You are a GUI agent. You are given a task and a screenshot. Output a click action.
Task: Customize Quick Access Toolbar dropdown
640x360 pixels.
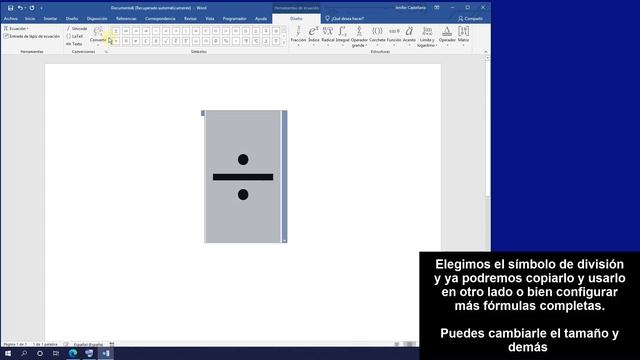click(41, 8)
